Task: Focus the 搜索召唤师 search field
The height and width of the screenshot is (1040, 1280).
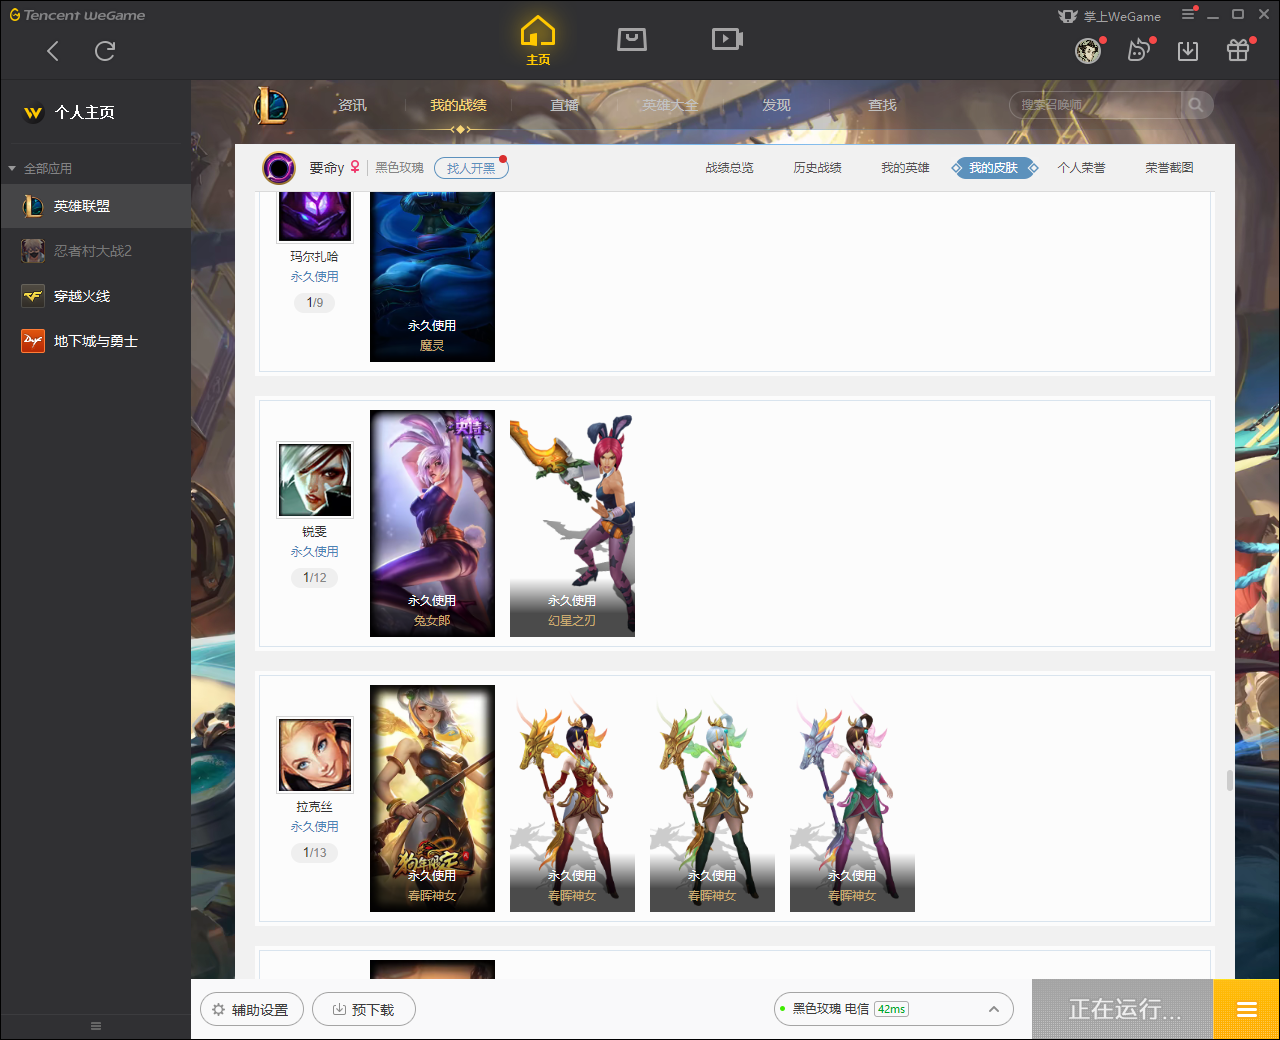Action: point(1095,105)
